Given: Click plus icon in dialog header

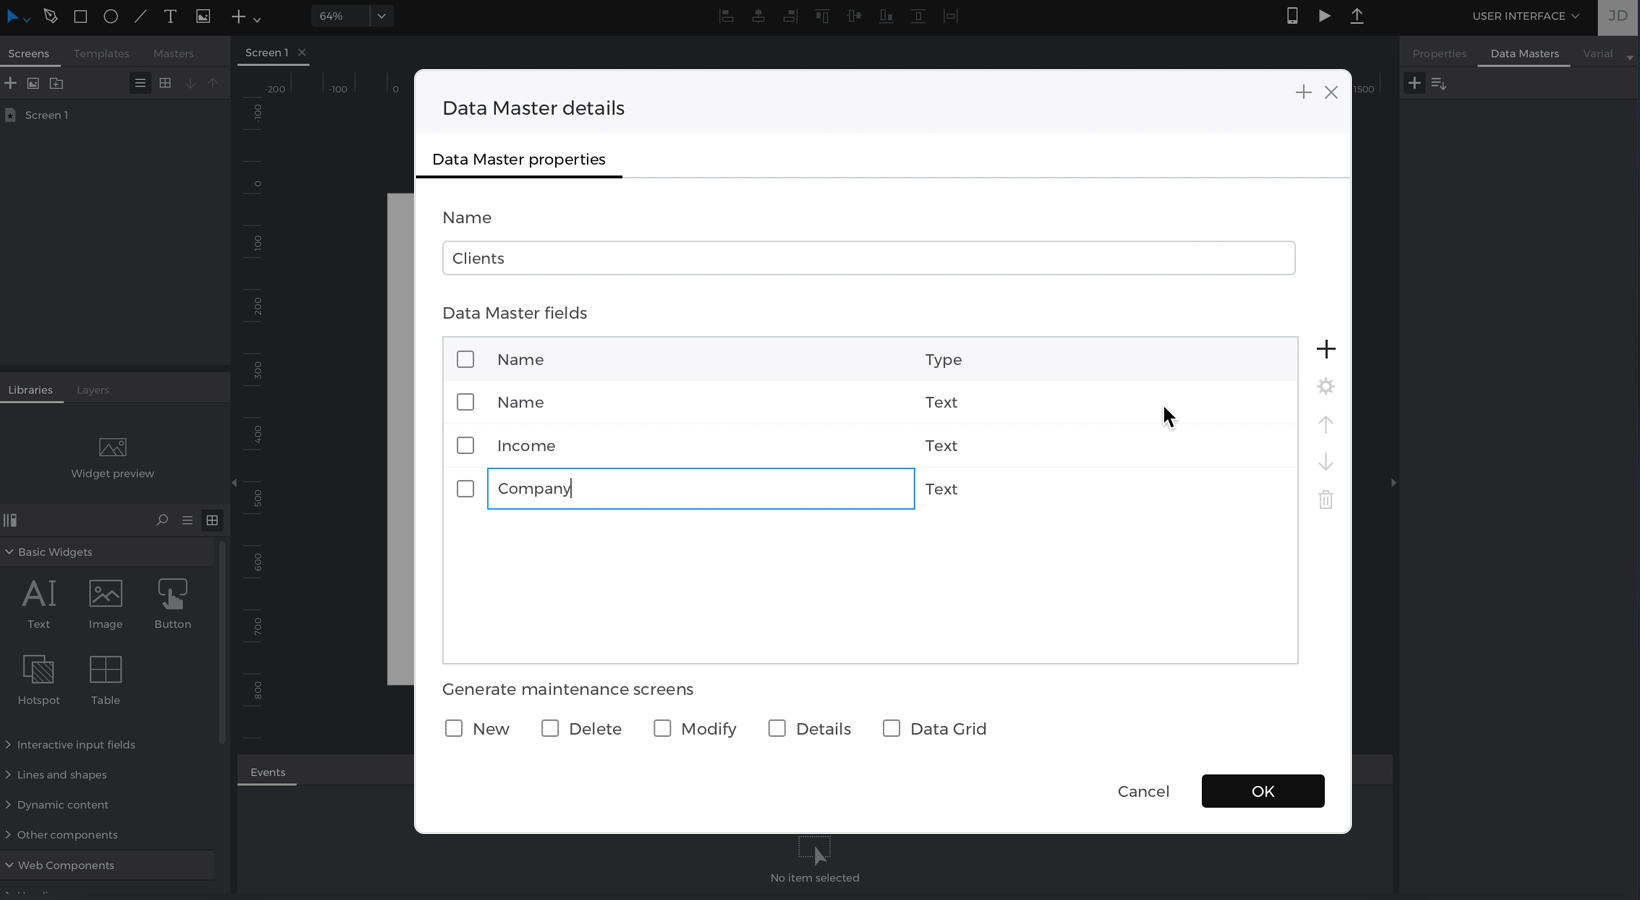Looking at the screenshot, I should [1303, 92].
